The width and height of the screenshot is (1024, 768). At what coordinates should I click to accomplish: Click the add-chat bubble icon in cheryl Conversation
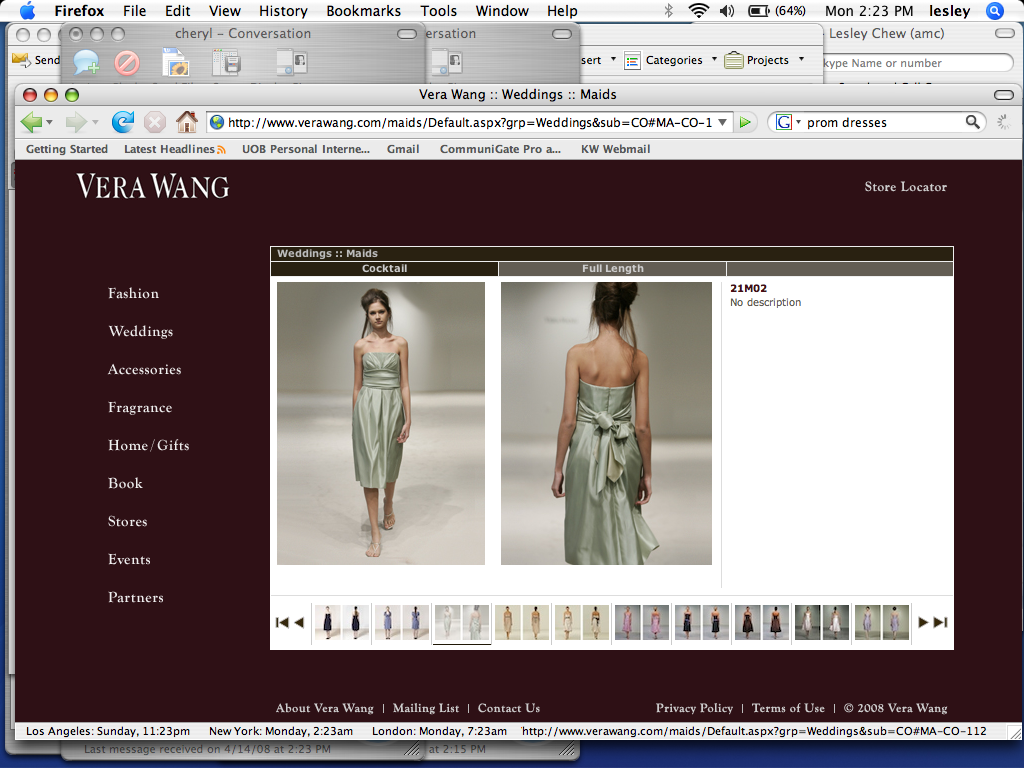coord(86,63)
